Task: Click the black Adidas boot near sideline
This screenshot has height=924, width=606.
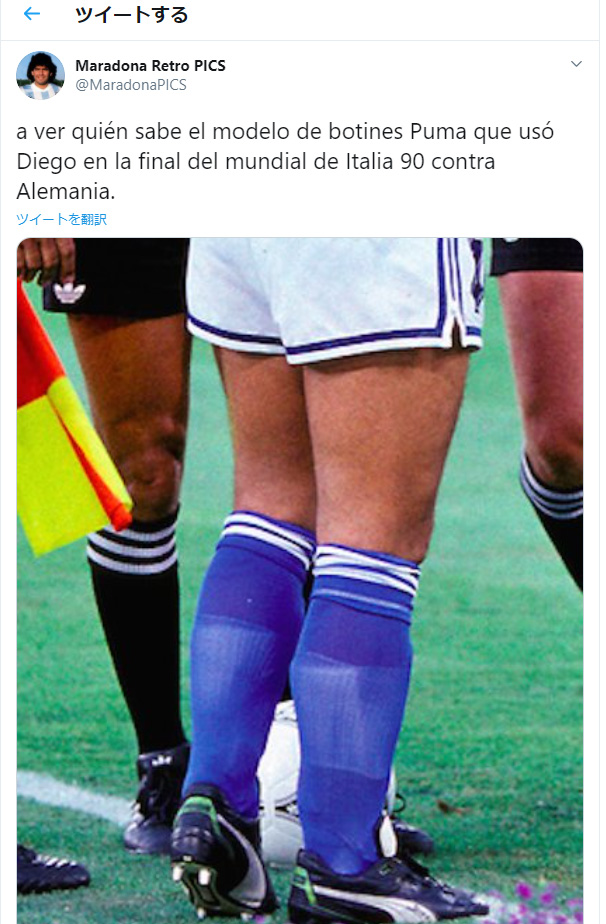Action: [156, 796]
